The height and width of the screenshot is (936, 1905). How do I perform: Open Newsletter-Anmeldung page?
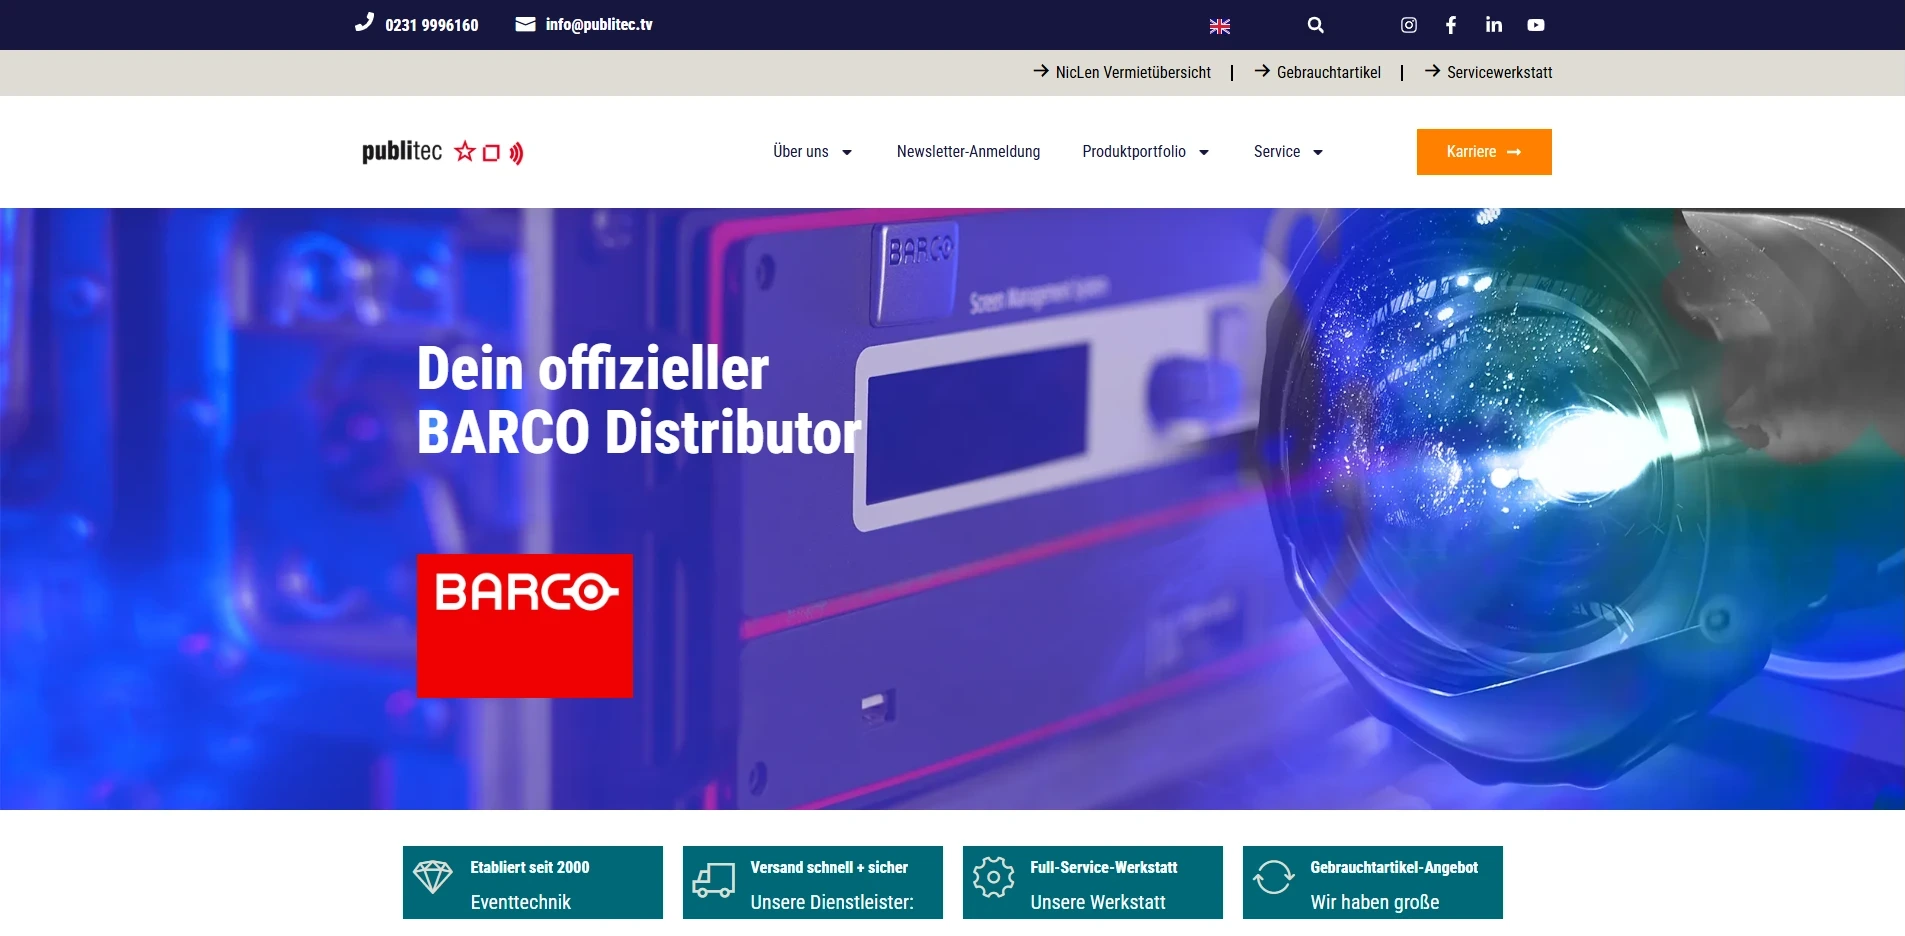coord(968,152)
